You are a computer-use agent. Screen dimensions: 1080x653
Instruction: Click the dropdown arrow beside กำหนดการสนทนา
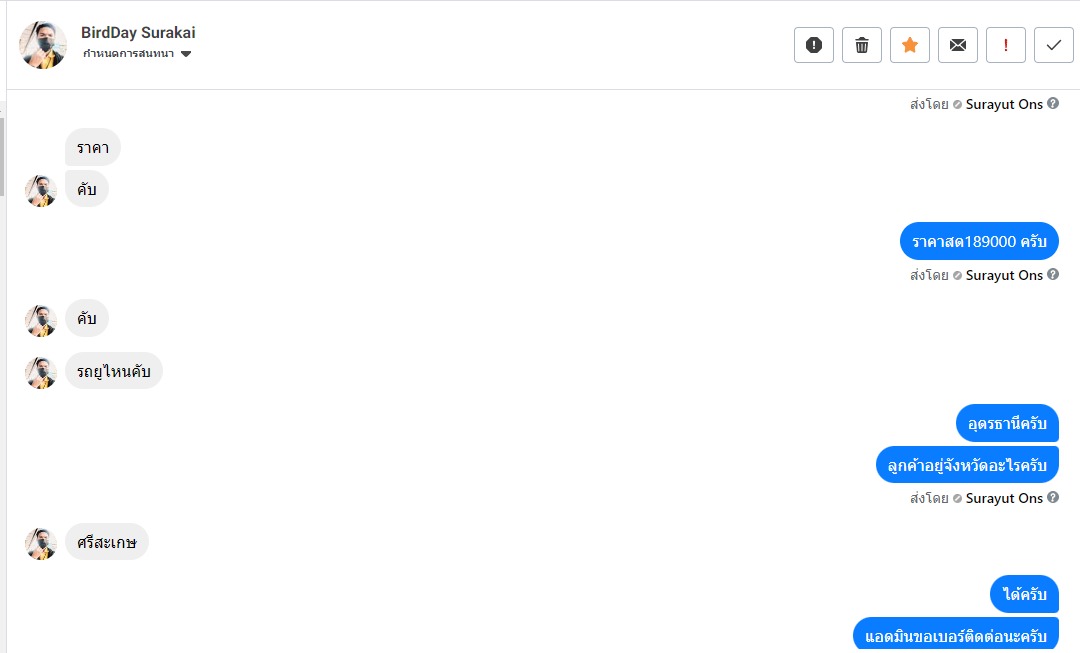coord(186,54)
